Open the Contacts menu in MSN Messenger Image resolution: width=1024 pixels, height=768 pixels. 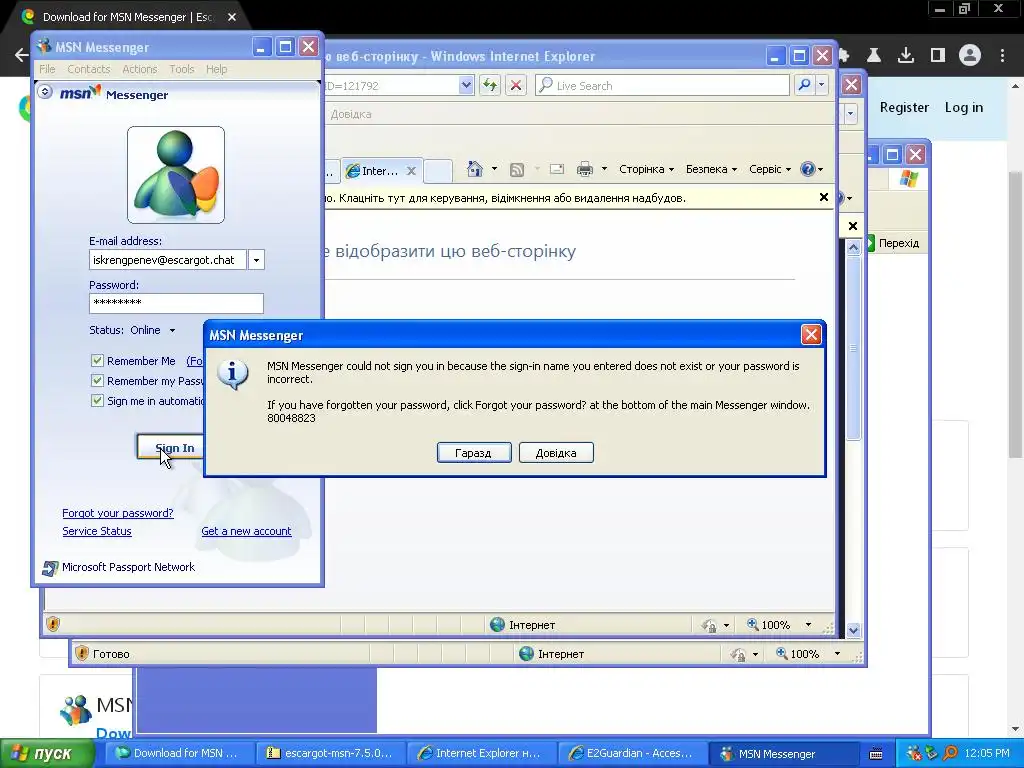coord(89,69)
